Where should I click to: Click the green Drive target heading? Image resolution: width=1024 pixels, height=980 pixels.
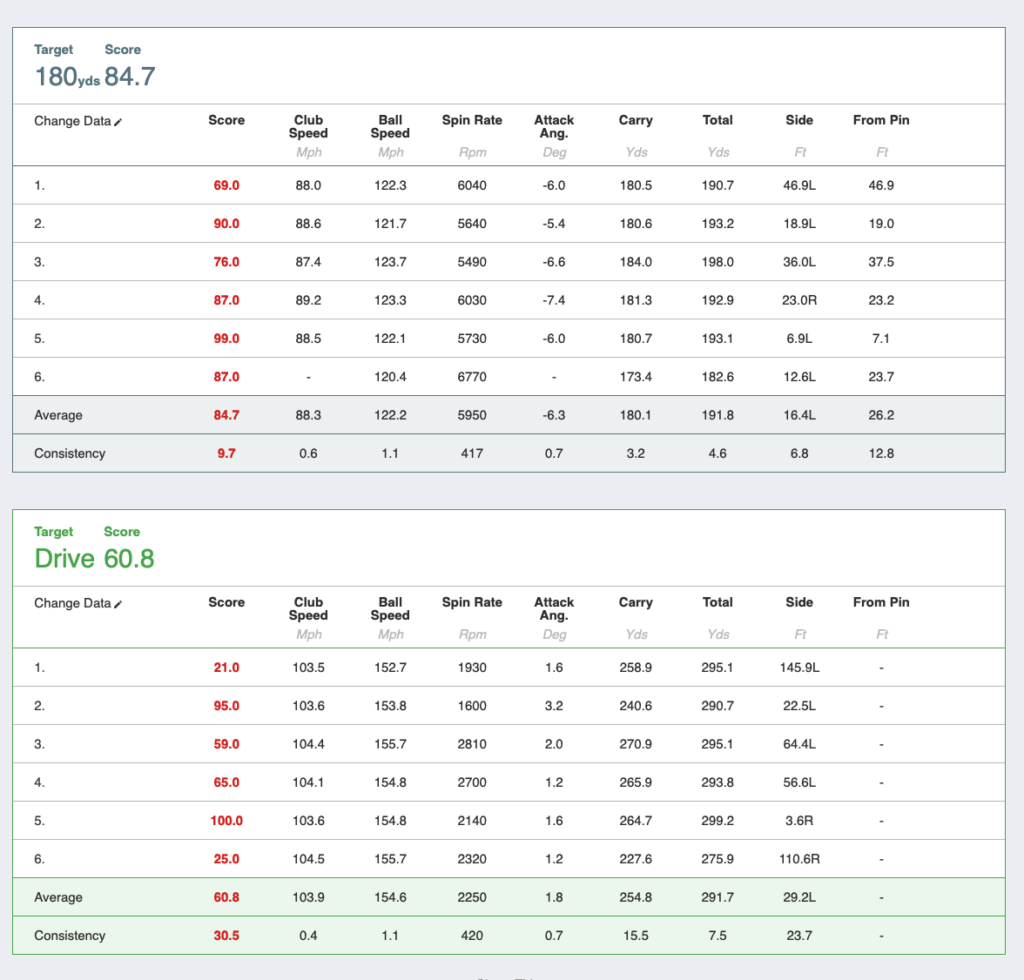64,558
